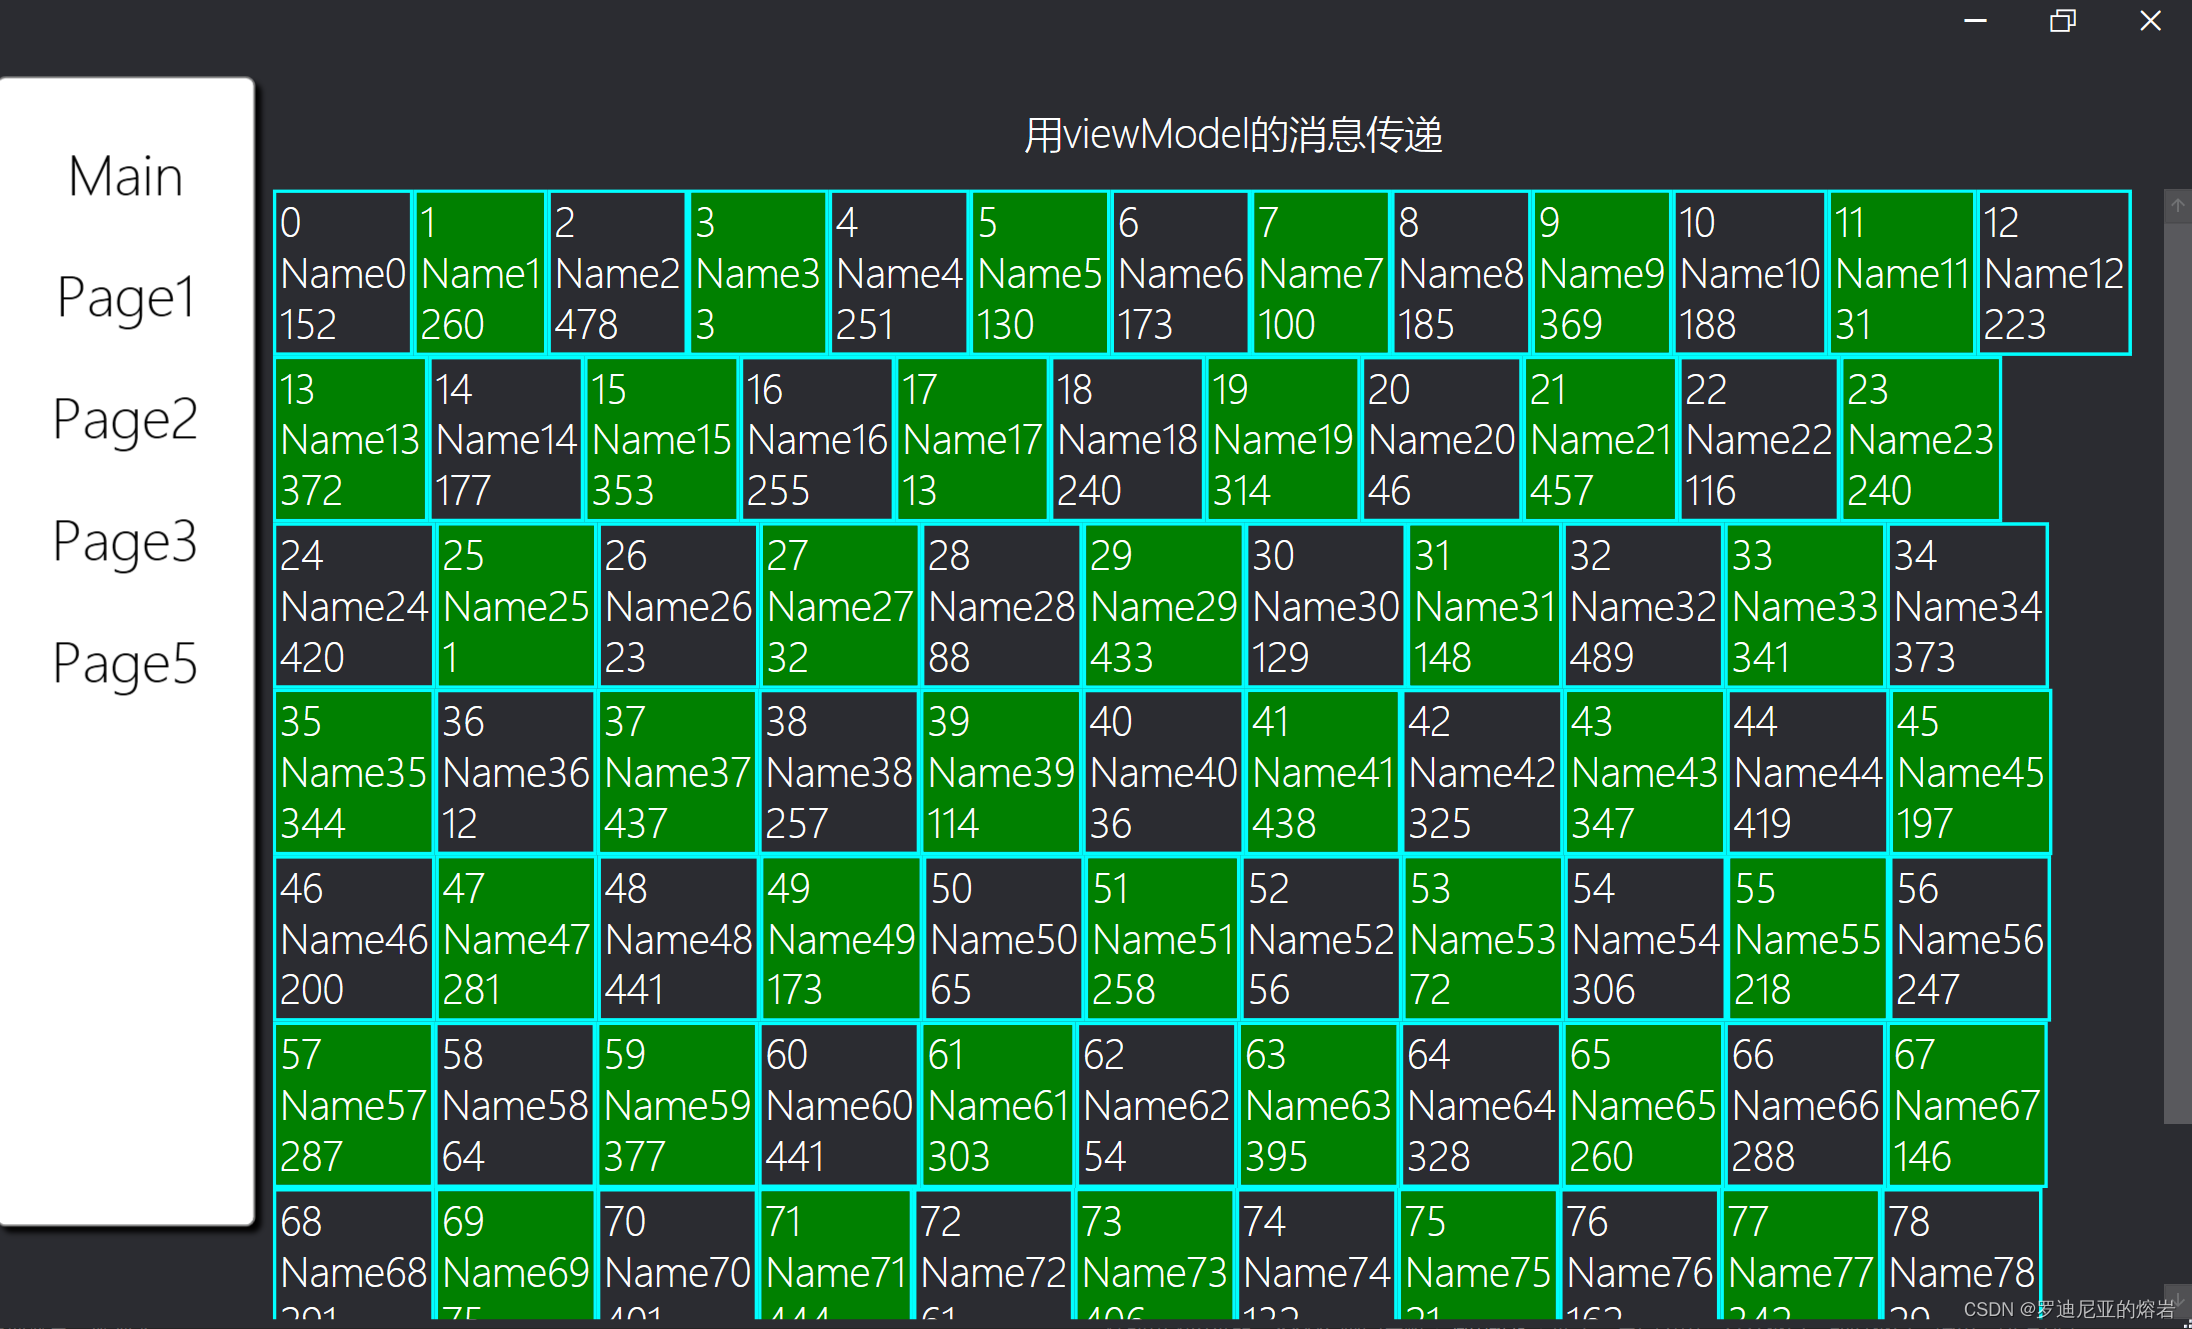This screenshot has height=1329, width=2192.
Task: Click the Name29 card showing 433
Action: click(1163, 605)
